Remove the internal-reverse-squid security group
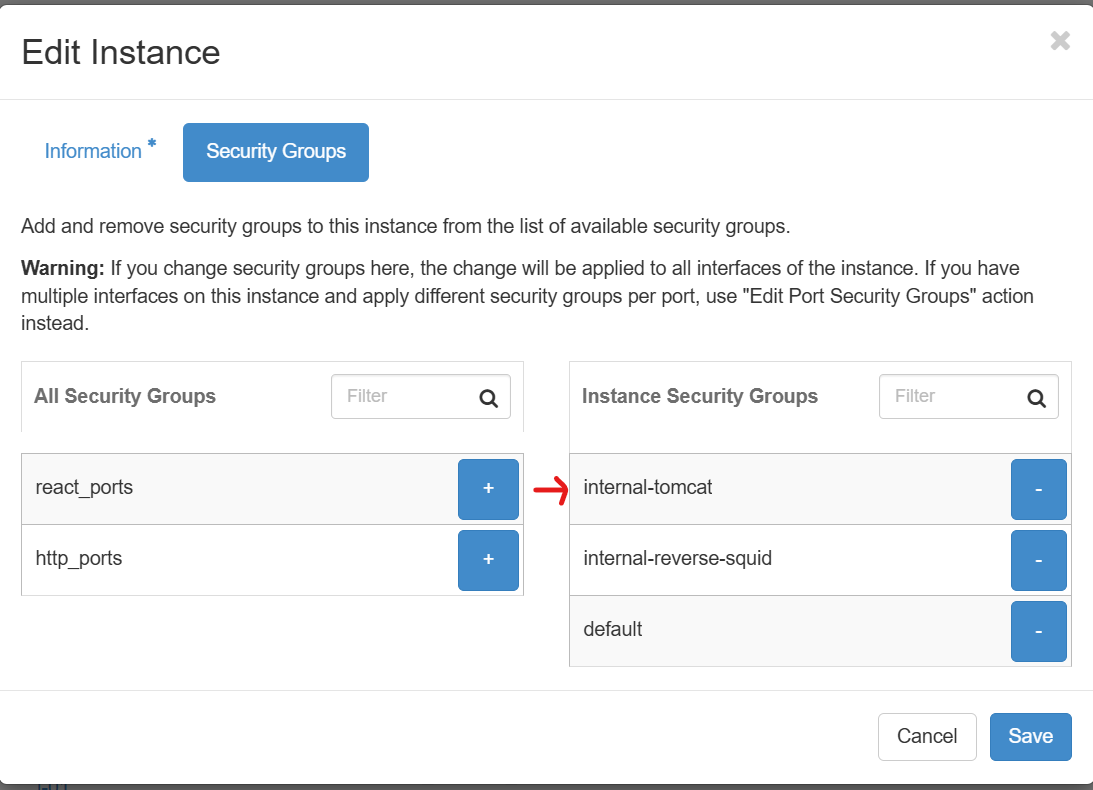The width and height of the screenshot is (1093, 790). (x=1039, y=560)
